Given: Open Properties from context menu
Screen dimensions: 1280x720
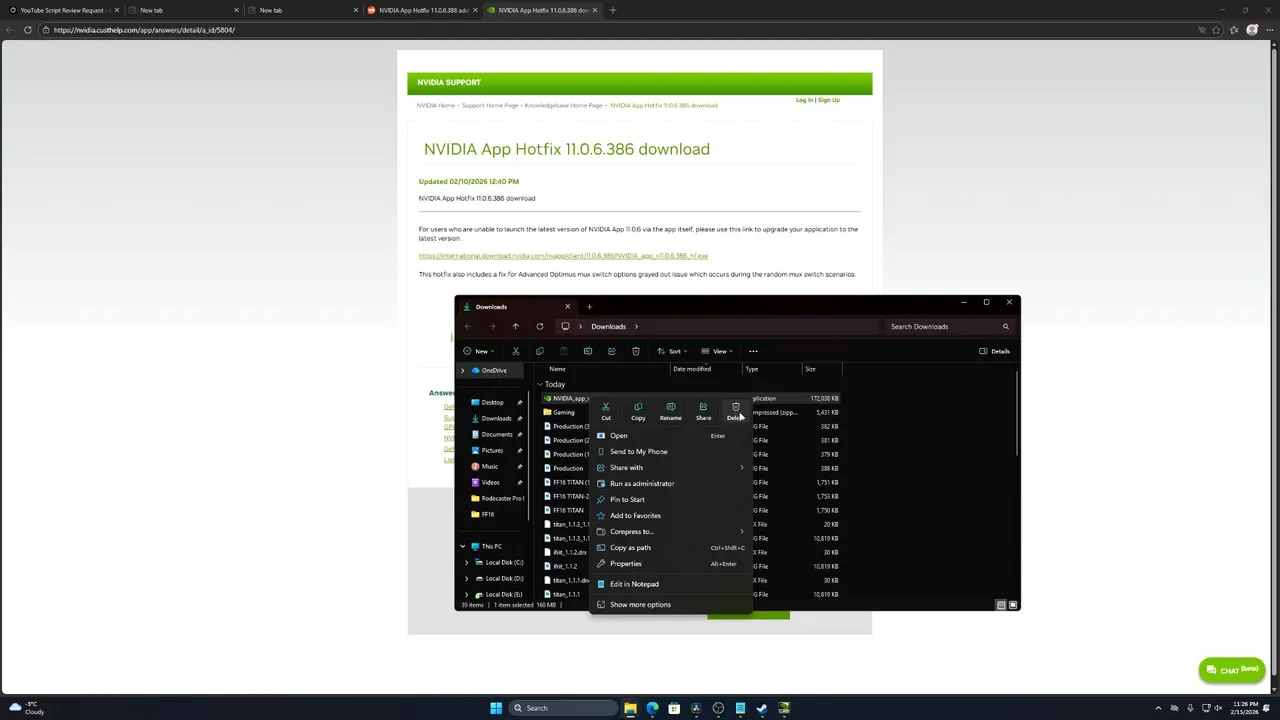Looking at the screenshot, I should 670,564.
